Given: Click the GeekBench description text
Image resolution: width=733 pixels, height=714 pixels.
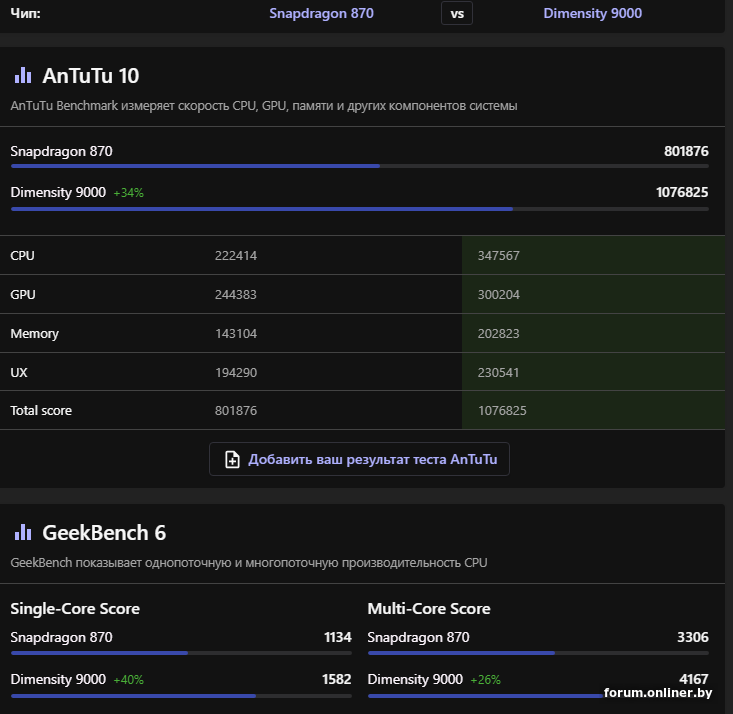Looking at the screenshot, I should (x=249, y=563).
